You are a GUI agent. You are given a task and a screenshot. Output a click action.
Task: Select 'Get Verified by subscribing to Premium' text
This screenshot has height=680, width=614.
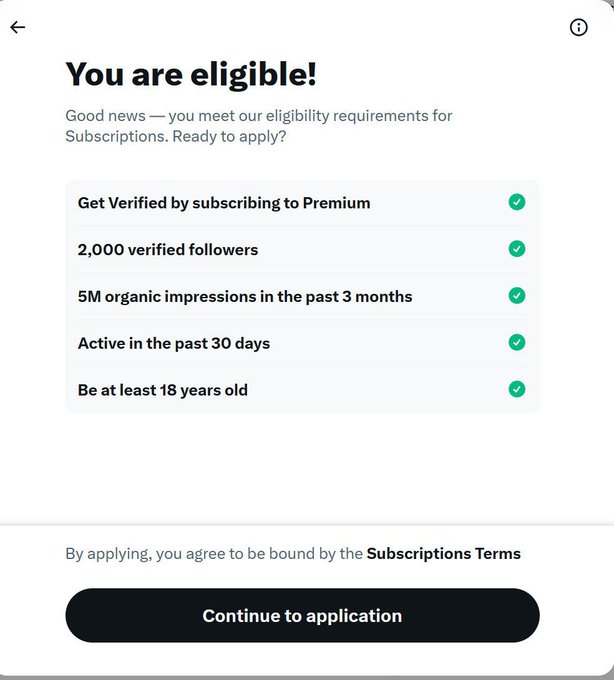[224, 203]
